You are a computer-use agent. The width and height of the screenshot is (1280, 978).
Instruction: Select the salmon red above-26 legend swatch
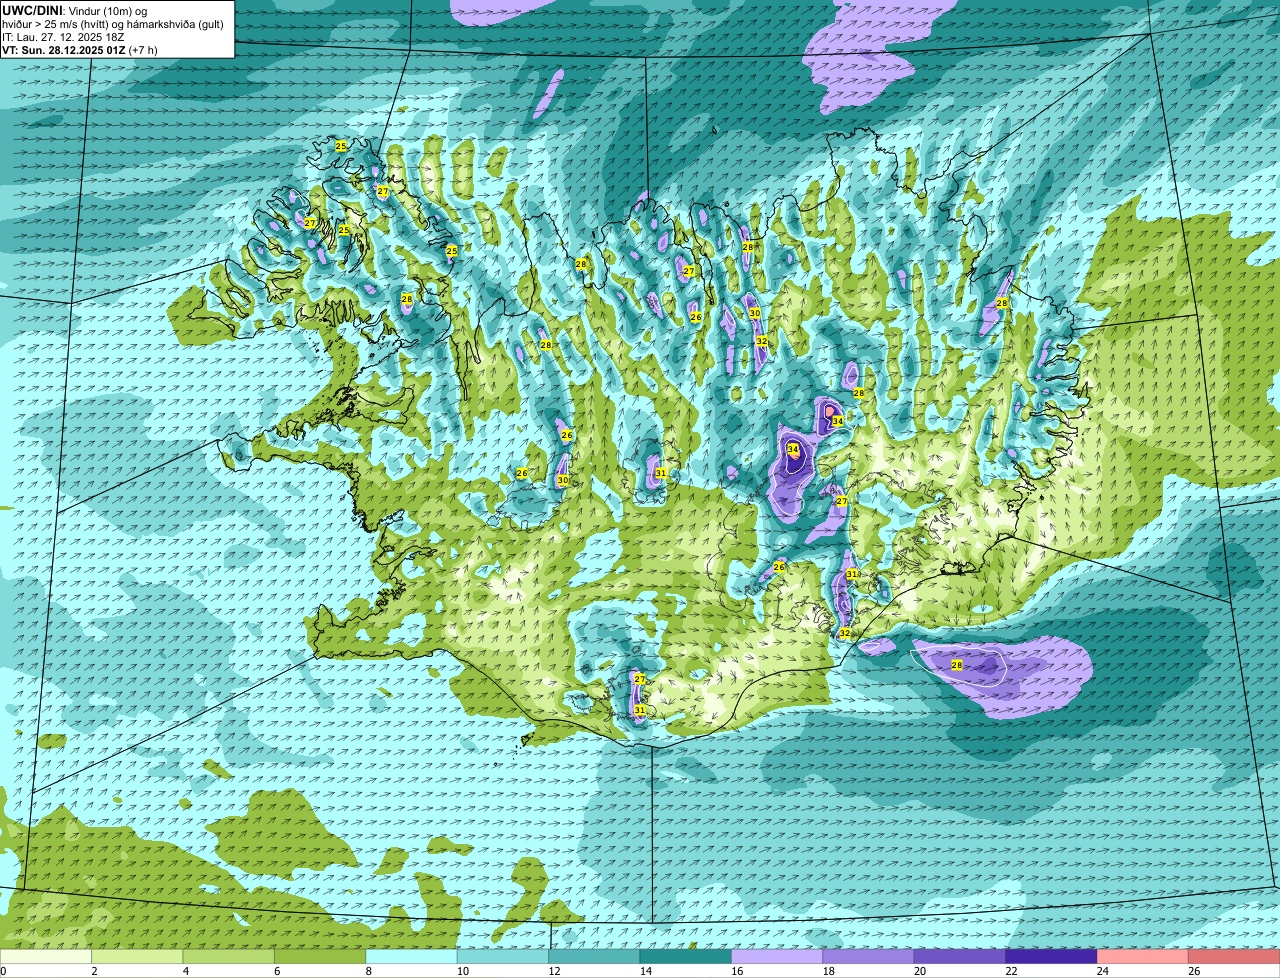pos(1234,956)
